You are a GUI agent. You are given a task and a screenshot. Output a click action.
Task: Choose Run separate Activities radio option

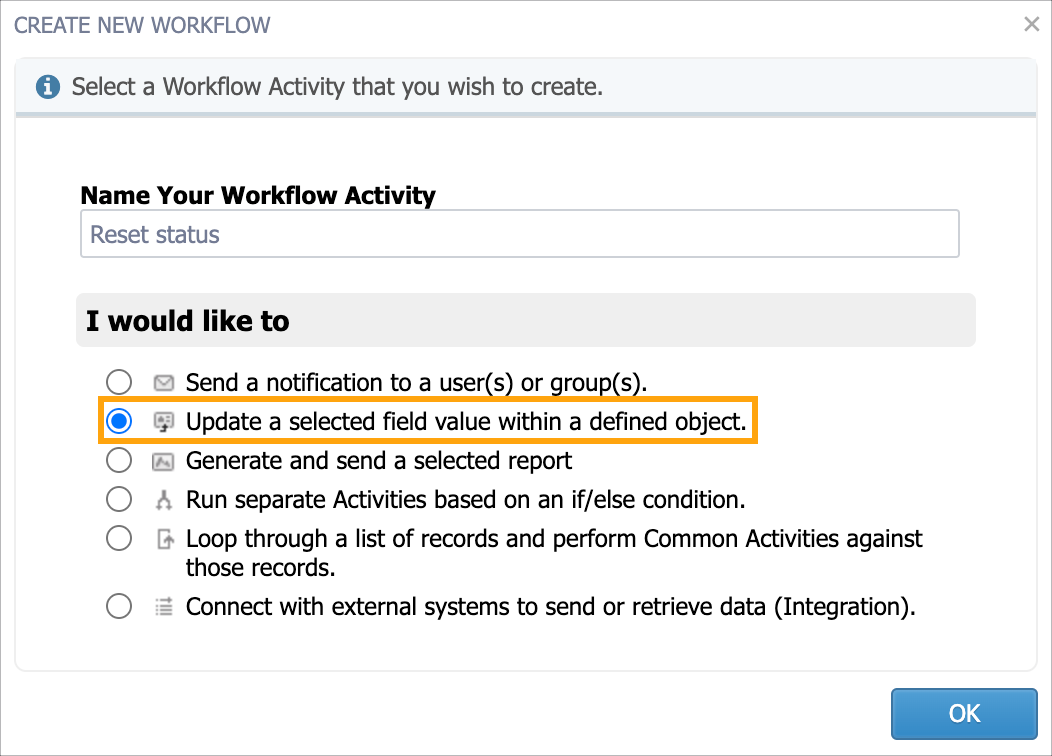(119, 499)
